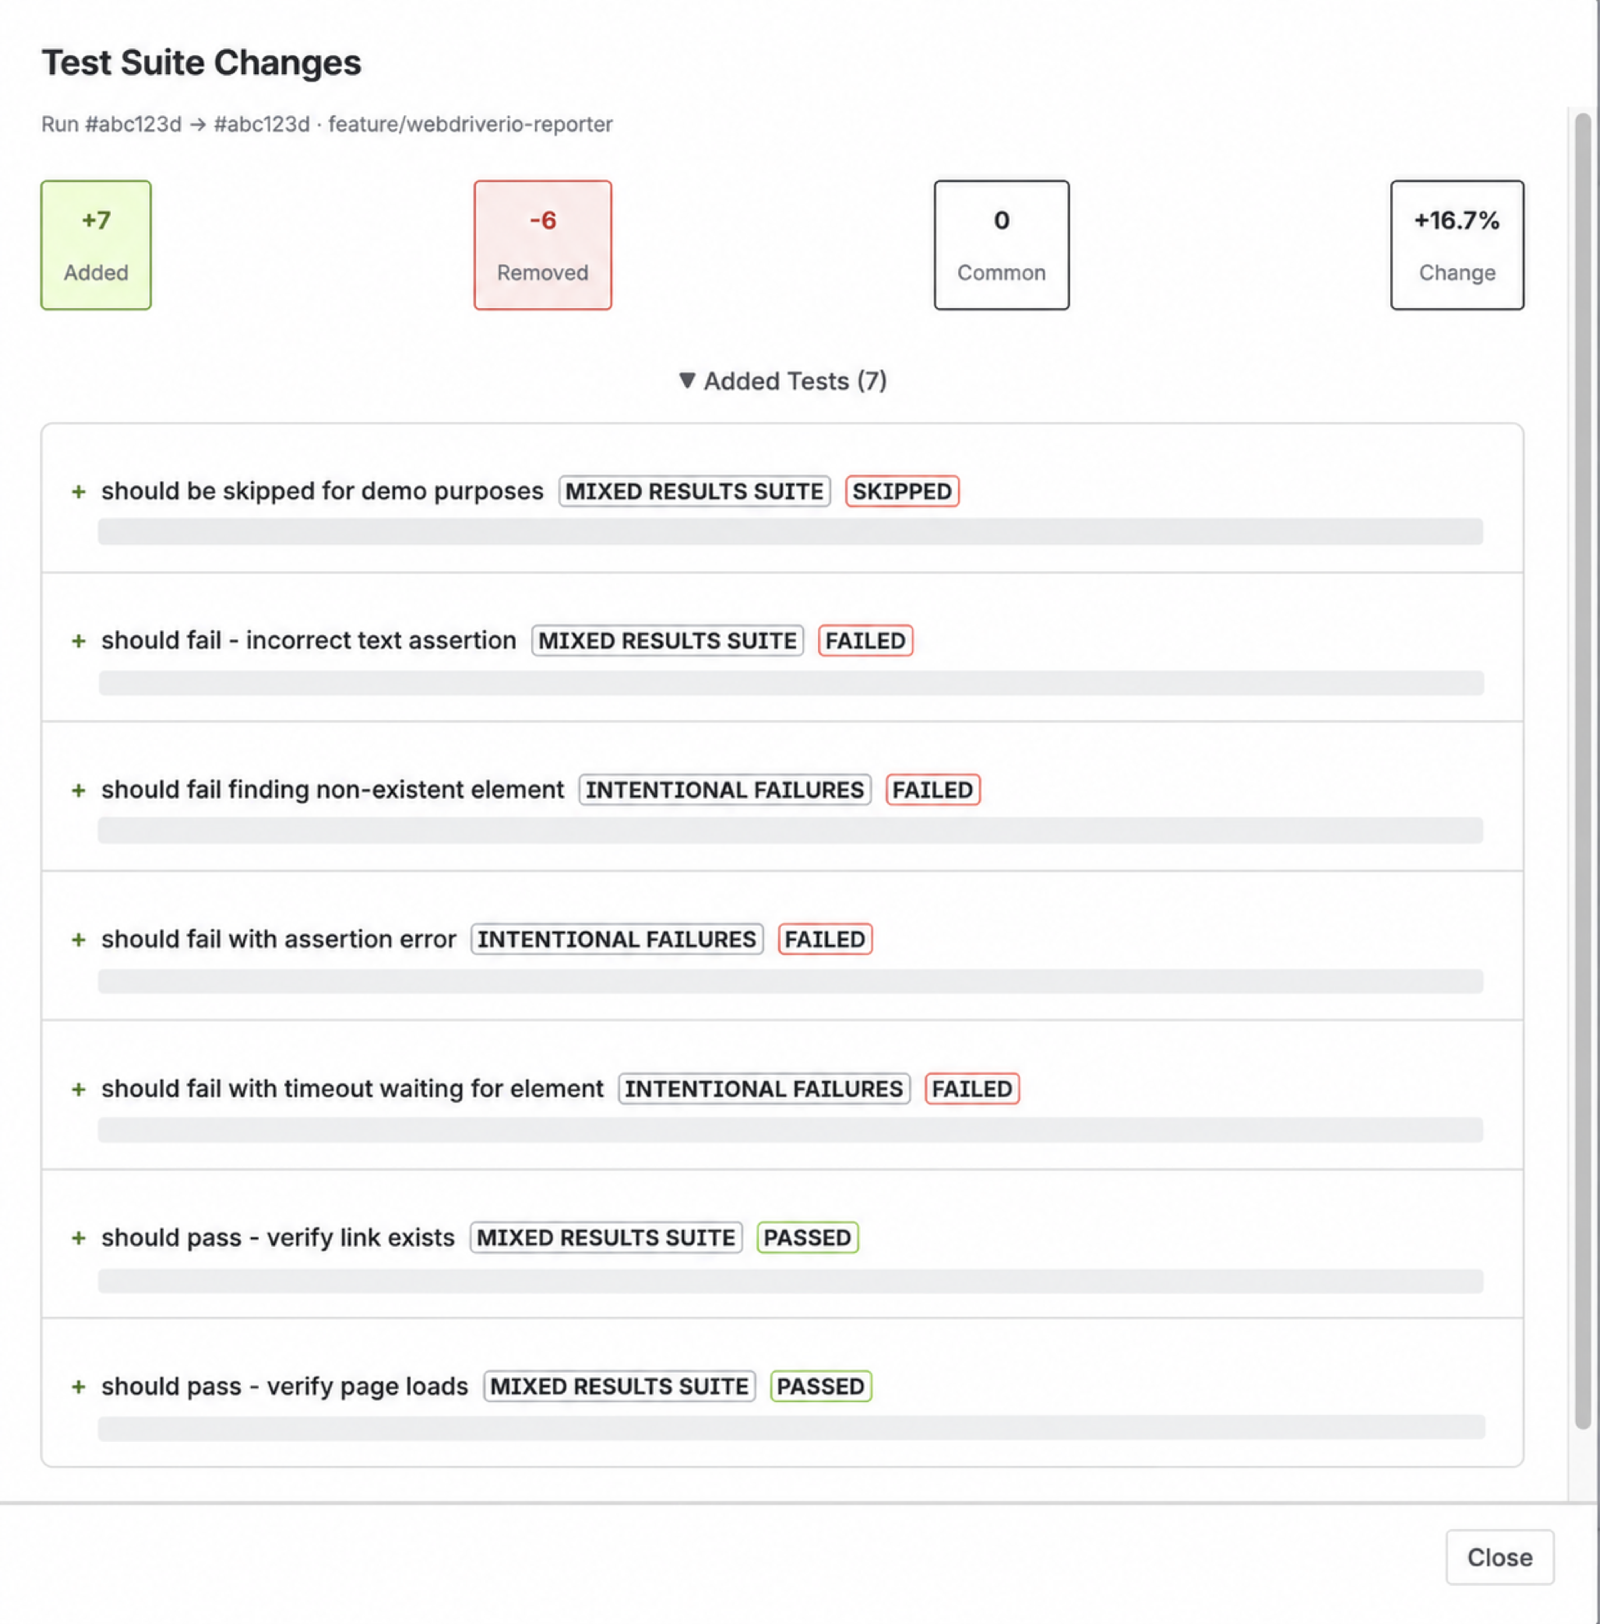Click 'should fail with assertion error' test name
This screenshot has width=1600, height=1624.
(279, 939)
